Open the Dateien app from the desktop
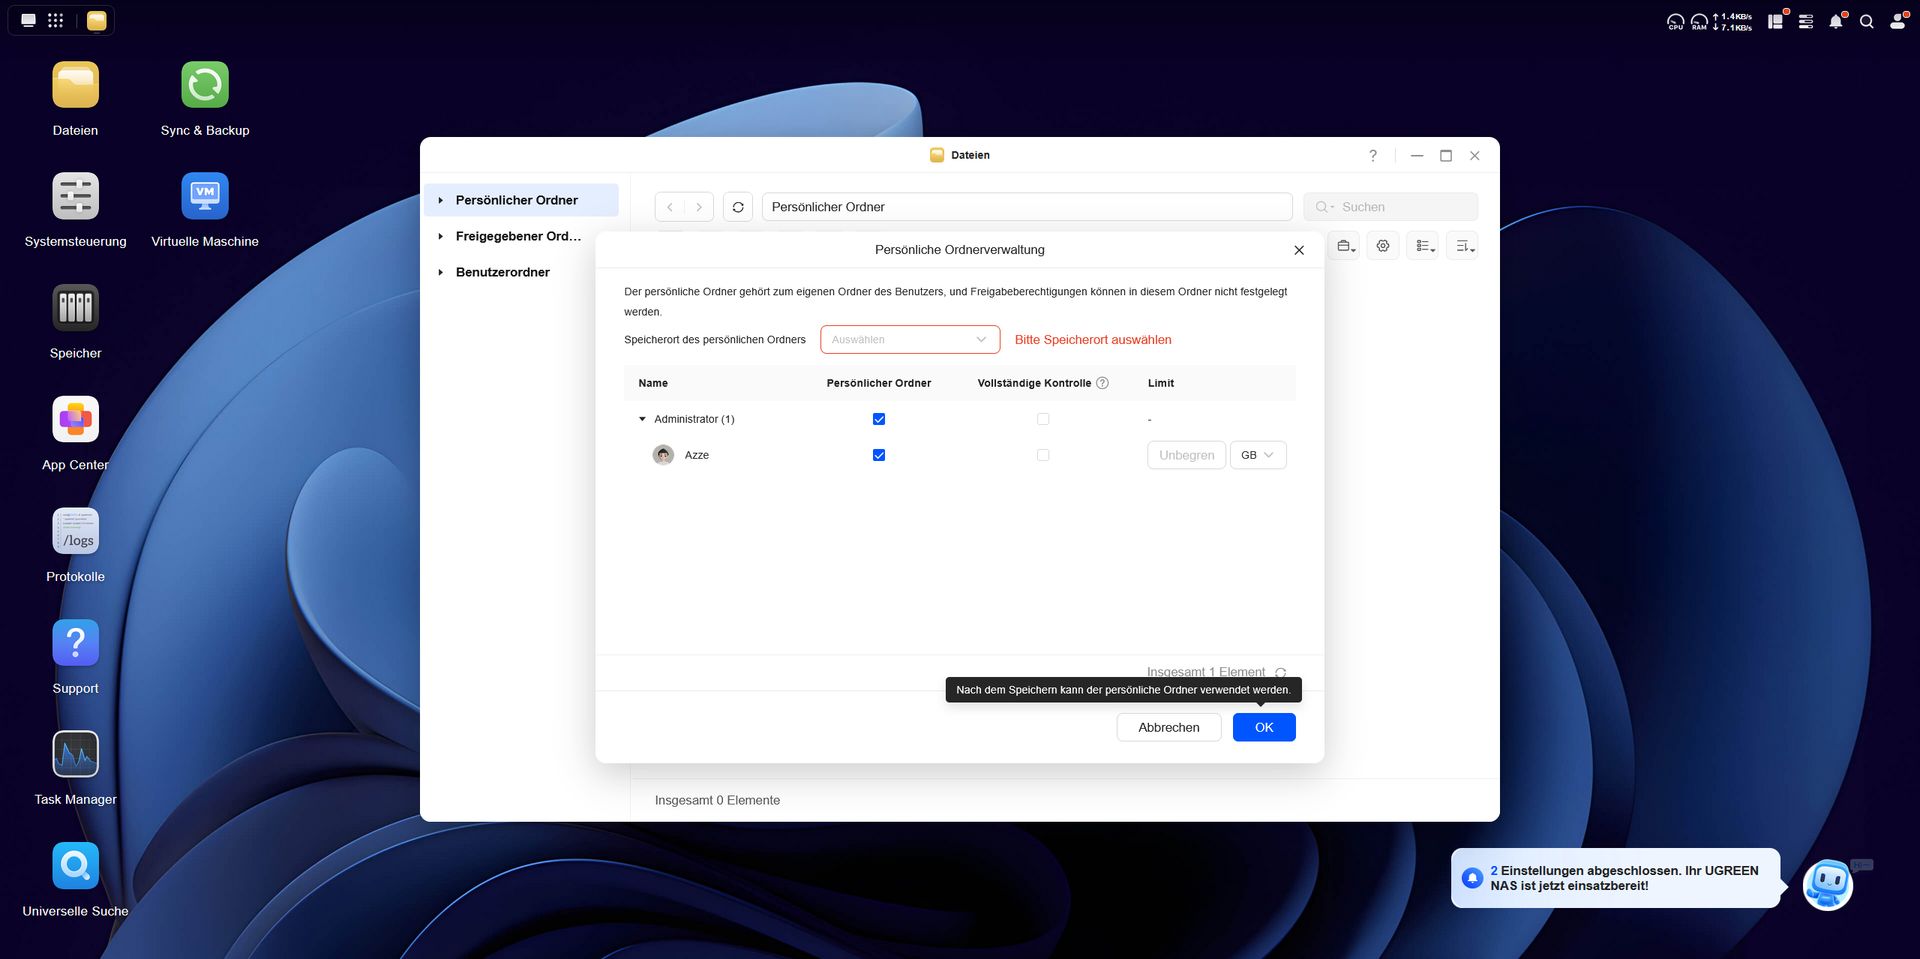Image resolution: width=1920 pixels, height=959 pixels. (75, 85)
